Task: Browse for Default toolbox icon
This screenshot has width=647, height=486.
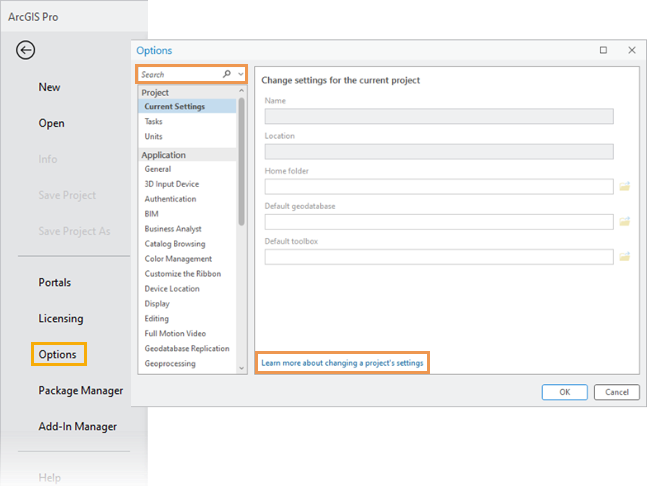Action: (x=625, y=257)
